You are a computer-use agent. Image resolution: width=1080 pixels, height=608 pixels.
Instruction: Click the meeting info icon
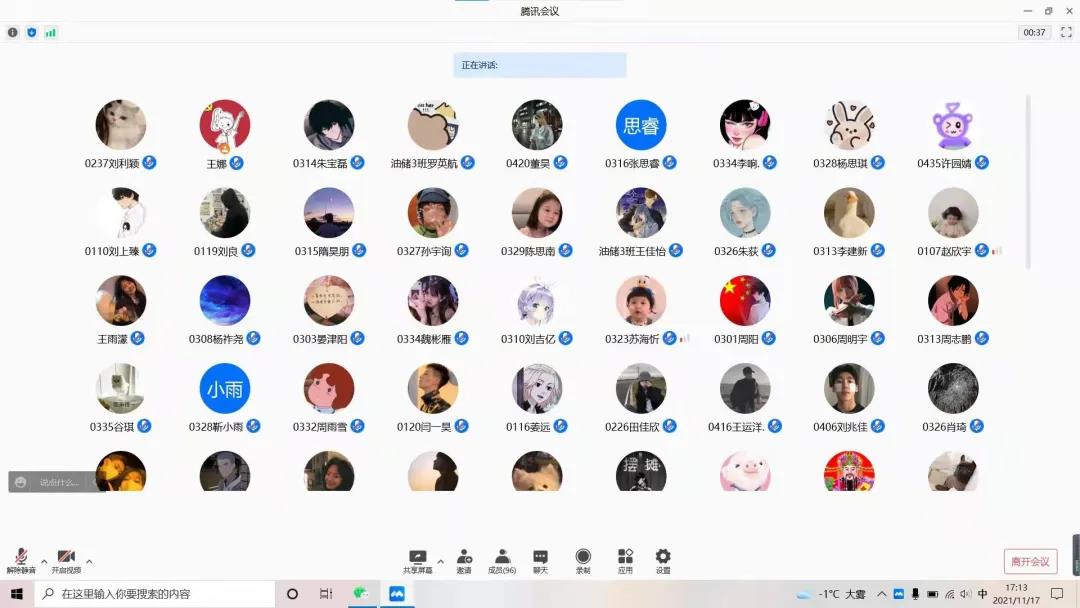13,32
